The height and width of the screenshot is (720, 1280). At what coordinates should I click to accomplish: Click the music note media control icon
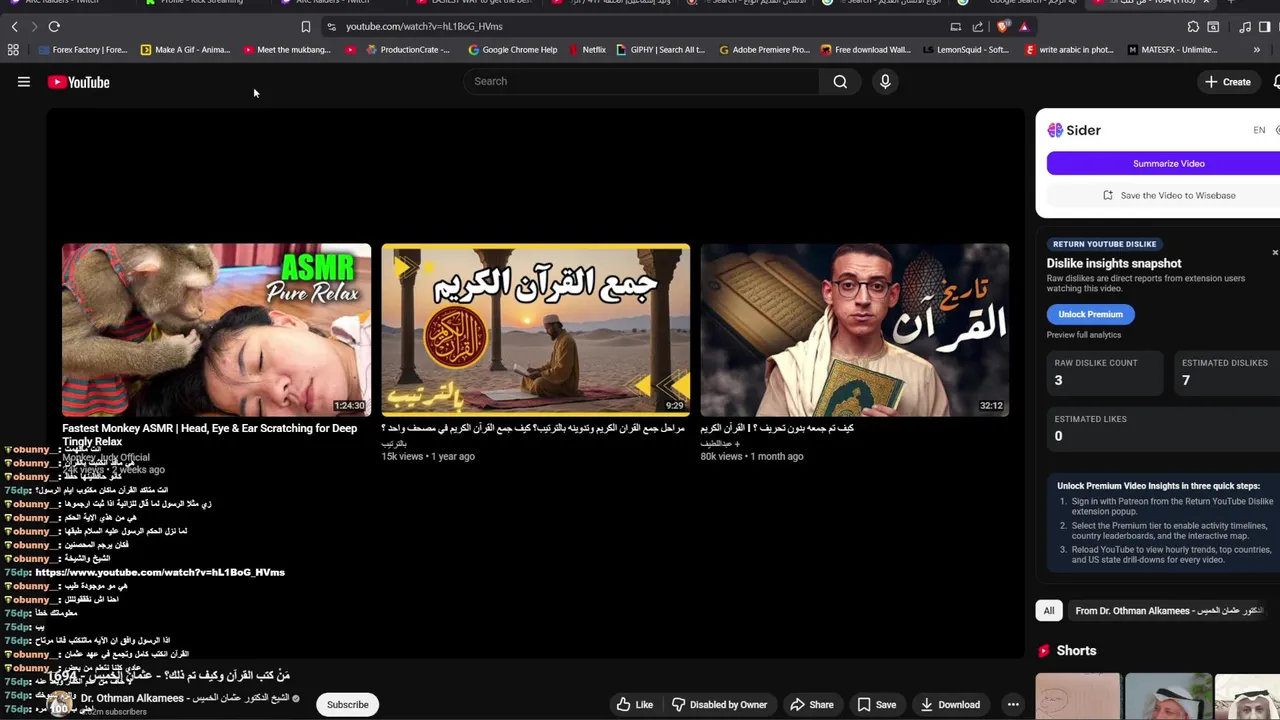pyautogui.click(x=1243, y=26)
